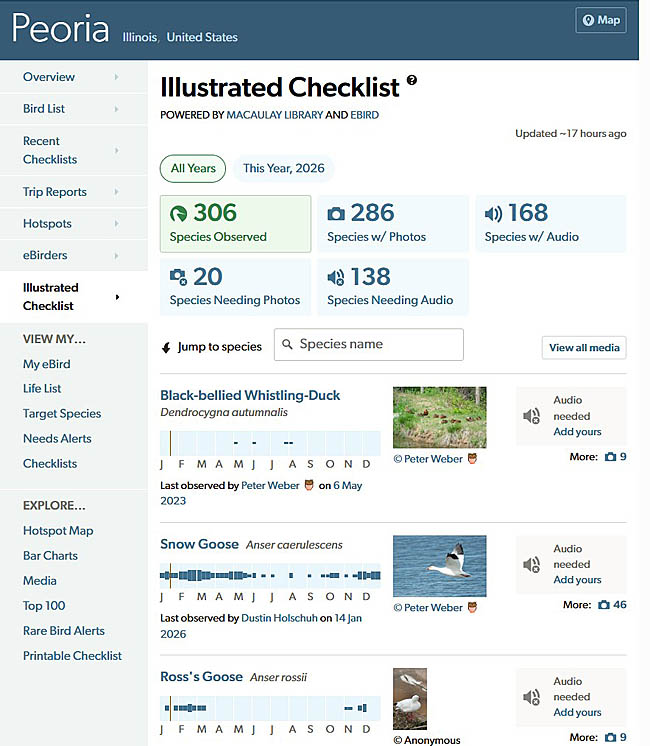The width and height of the screenshot is (650, 746).
Task: Click muted speaker icon for Black-bellied Whistling-Duck
Action: 532,416
